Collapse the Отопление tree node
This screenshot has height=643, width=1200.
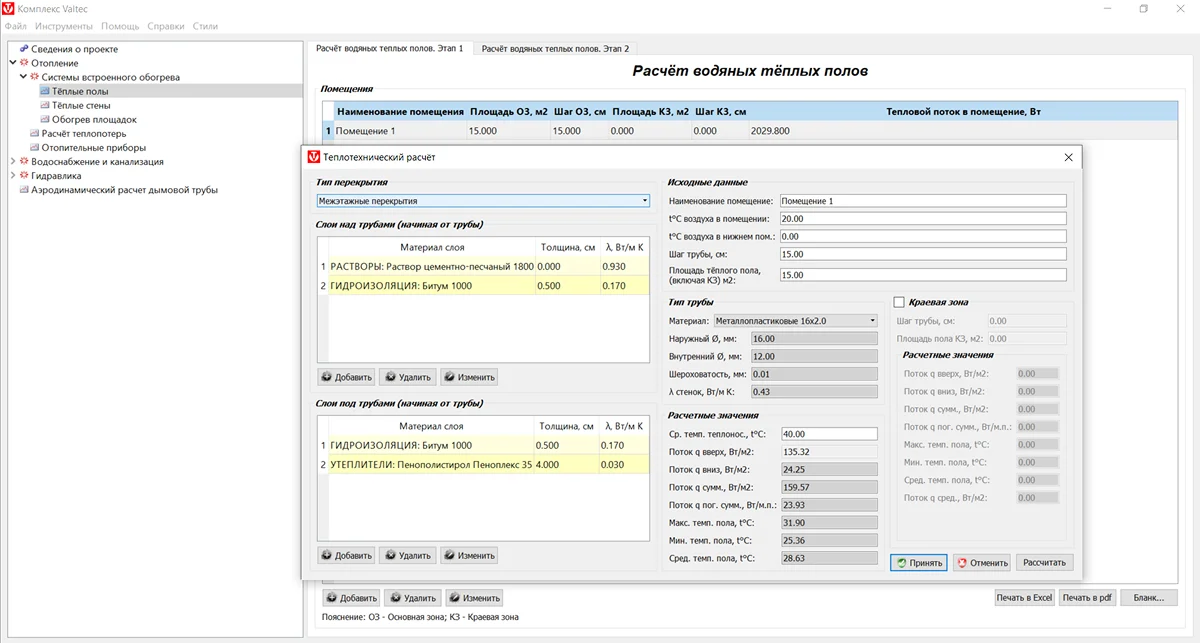[13, 63]
